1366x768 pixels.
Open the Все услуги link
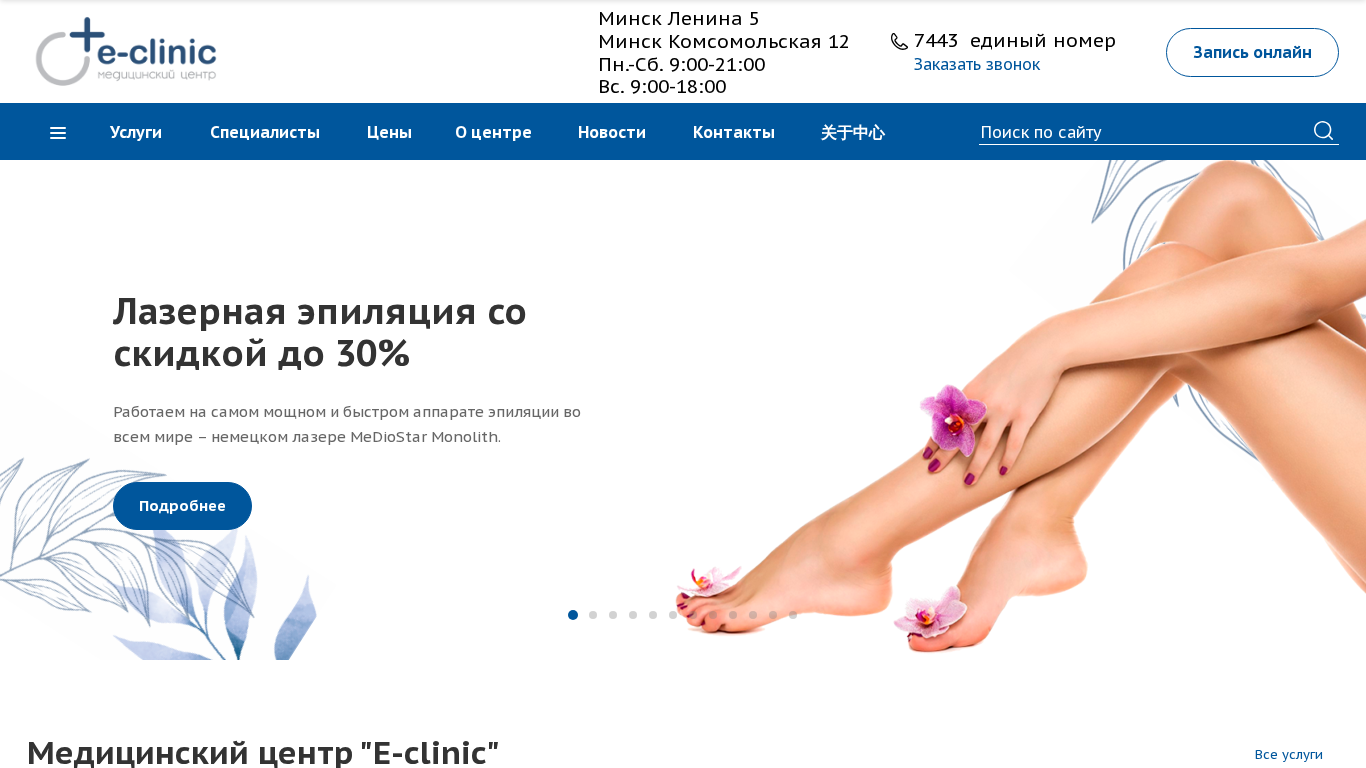tap(1289, 754)
